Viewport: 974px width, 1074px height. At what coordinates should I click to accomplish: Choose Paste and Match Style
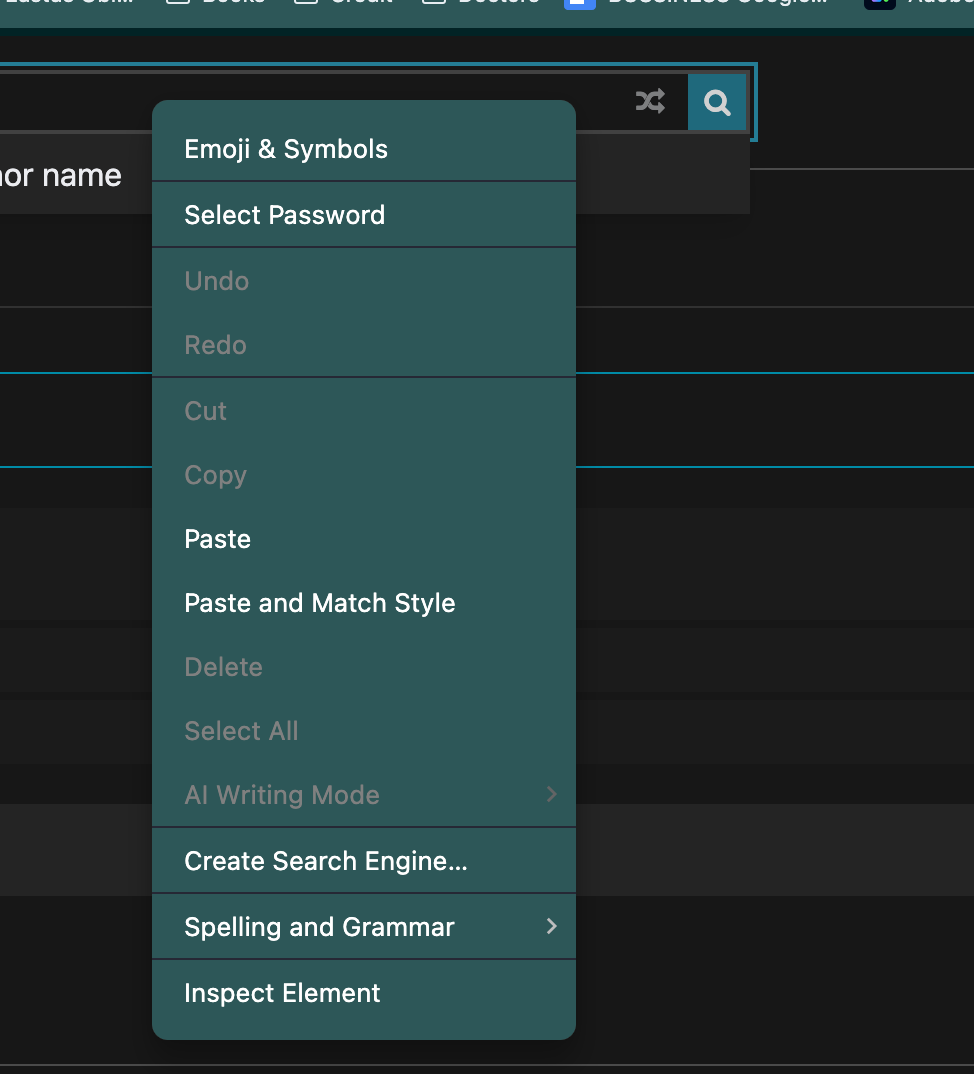(x=320, y=603)
